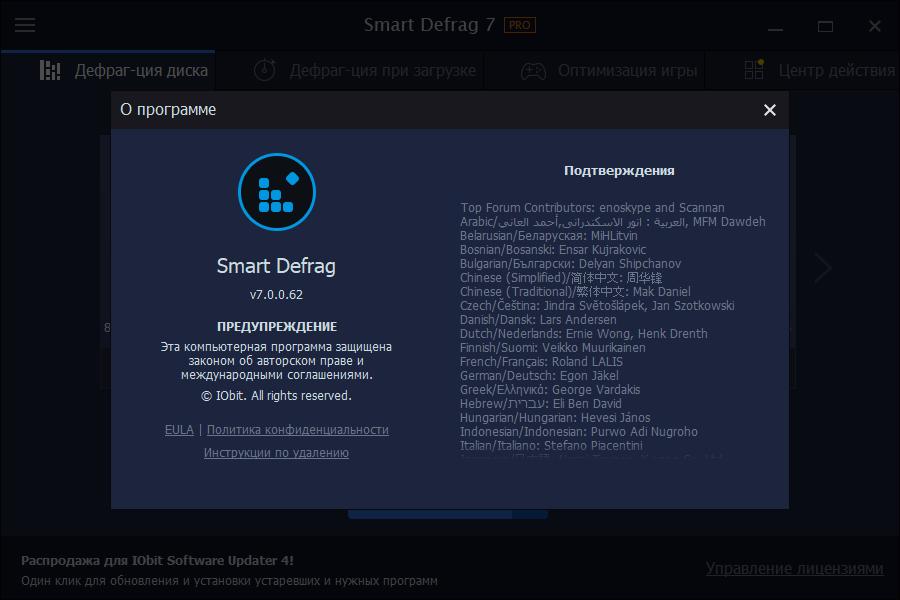900x600 pixels.
Task: Click Indonesian credit Purwo Adi Nugroho
Action: tap(579, 432)
